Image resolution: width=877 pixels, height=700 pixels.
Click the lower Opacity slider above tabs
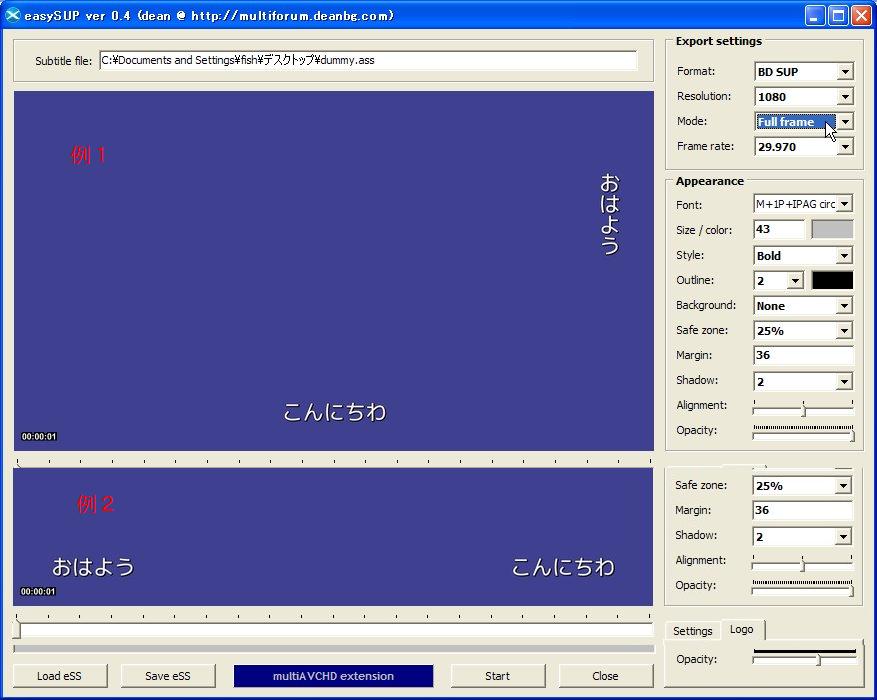pos(802,588)
